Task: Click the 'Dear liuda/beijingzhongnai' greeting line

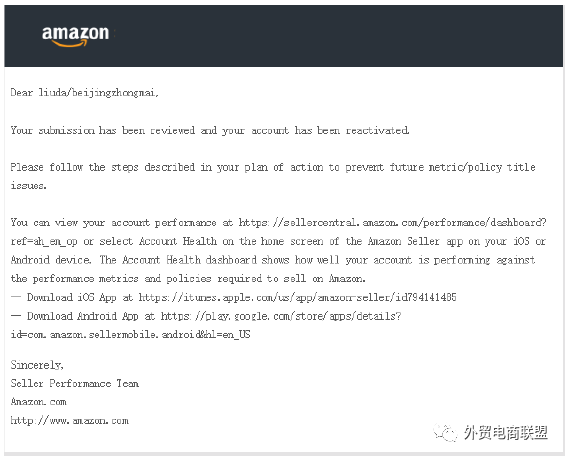Action: pyautogui.click(x=85, y=93)
